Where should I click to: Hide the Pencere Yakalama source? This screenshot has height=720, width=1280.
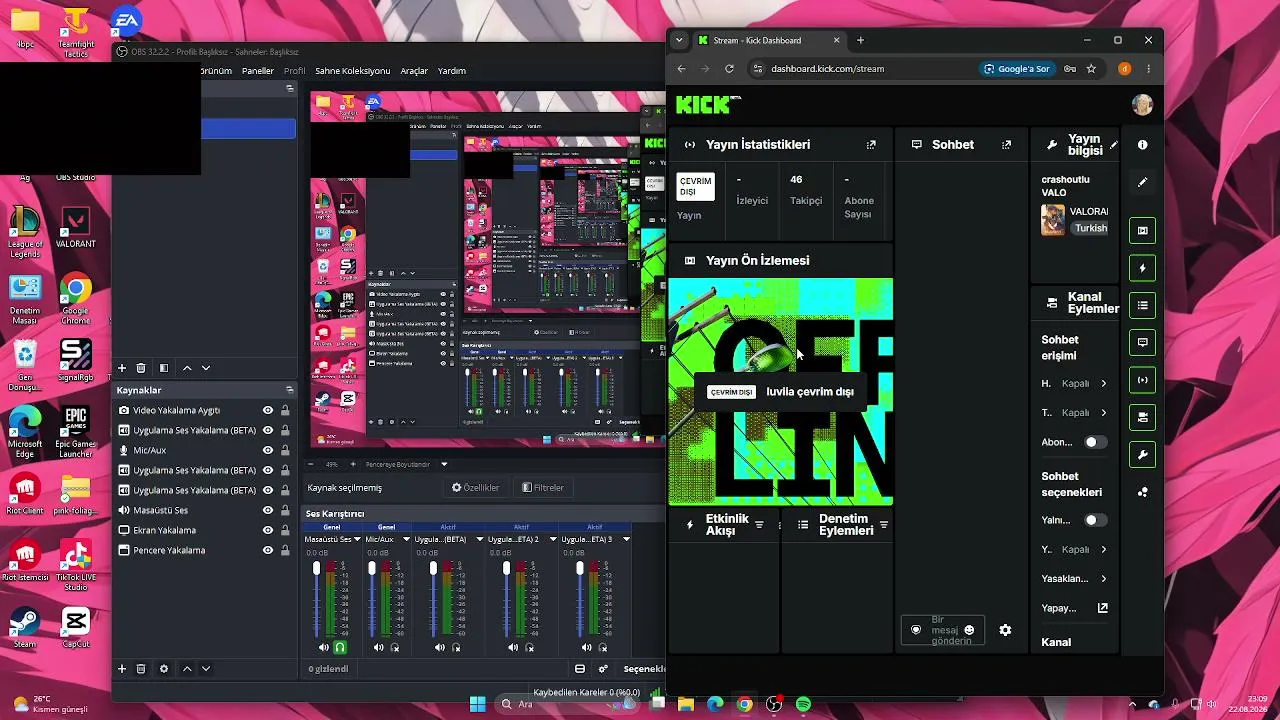click(x=268, y=550)
